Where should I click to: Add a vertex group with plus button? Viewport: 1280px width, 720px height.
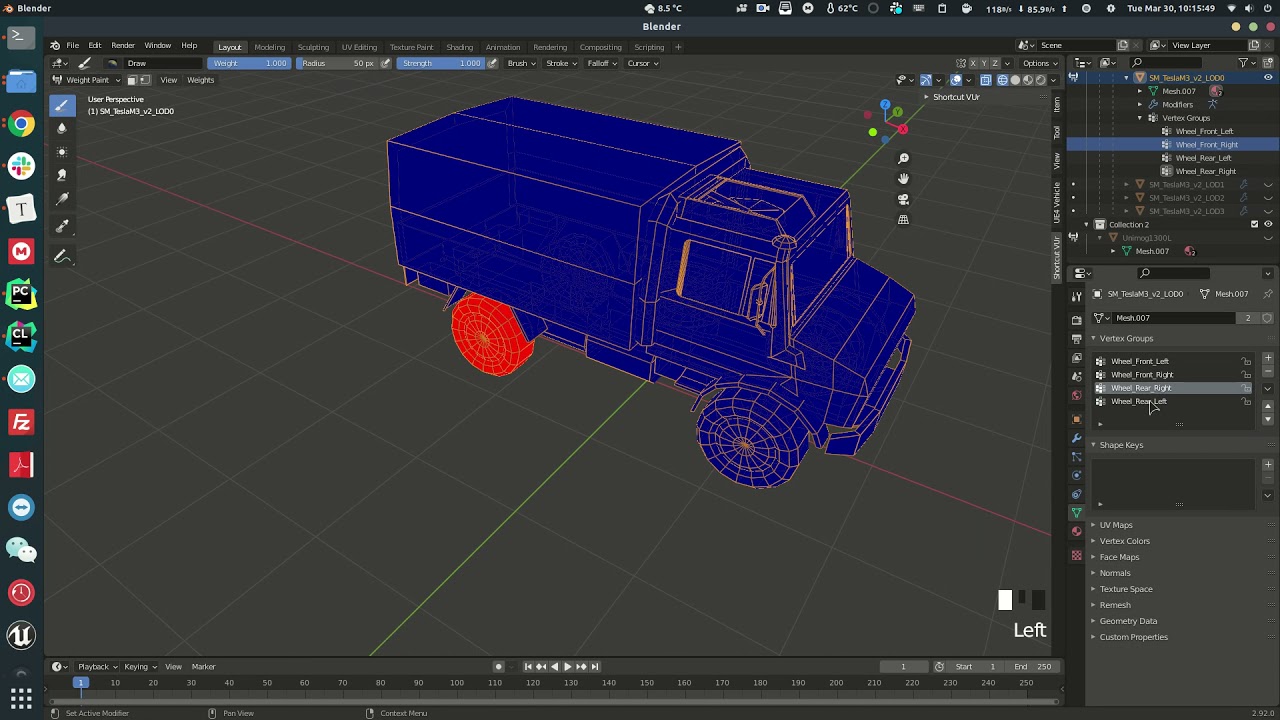(1268, 358)
